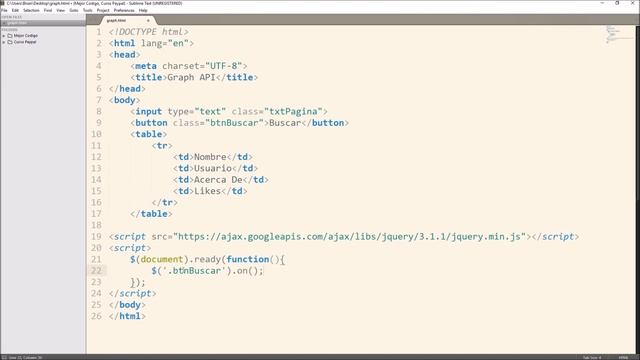Click the closing html tag on line 26

(127, 316)
